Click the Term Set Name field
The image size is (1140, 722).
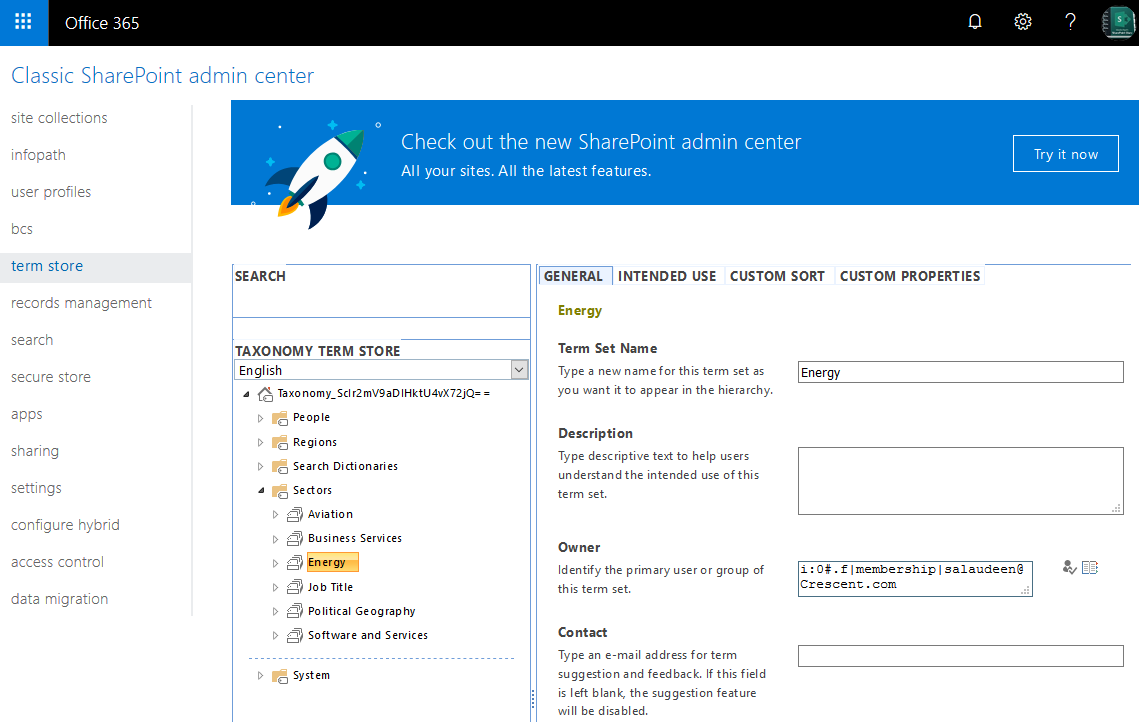pyautogui.click(x=960, y=372)
